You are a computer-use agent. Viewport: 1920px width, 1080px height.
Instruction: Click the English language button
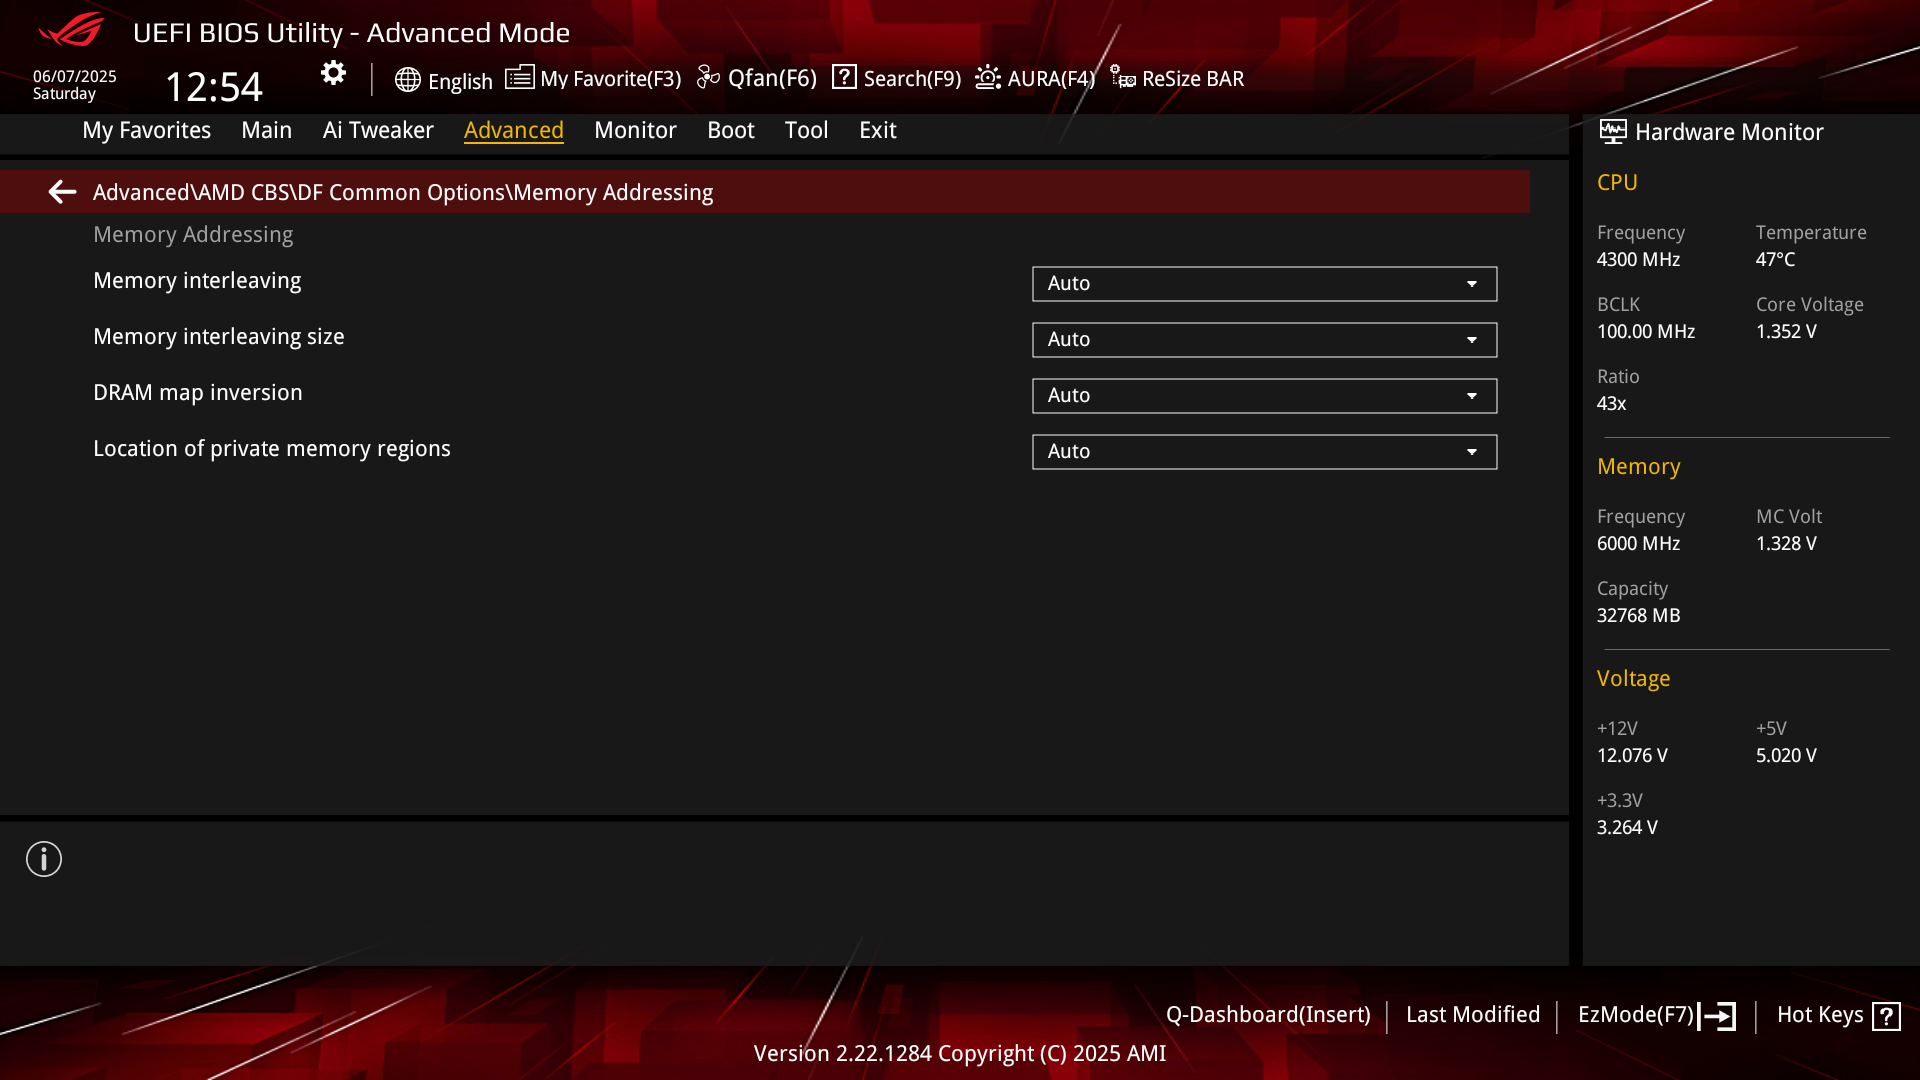pos(460,81)
